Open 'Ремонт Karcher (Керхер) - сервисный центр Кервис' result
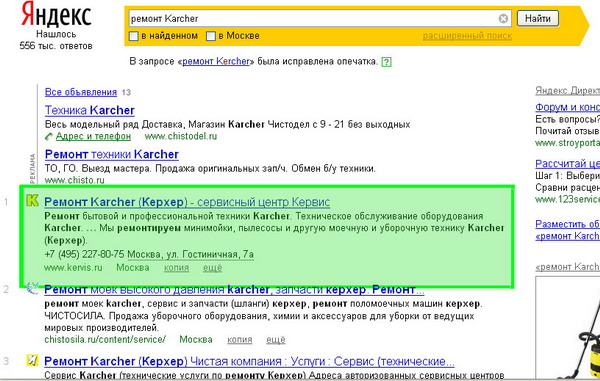Image resolution: width=600 pixels, height=381 pixels. tap(187, 202)
